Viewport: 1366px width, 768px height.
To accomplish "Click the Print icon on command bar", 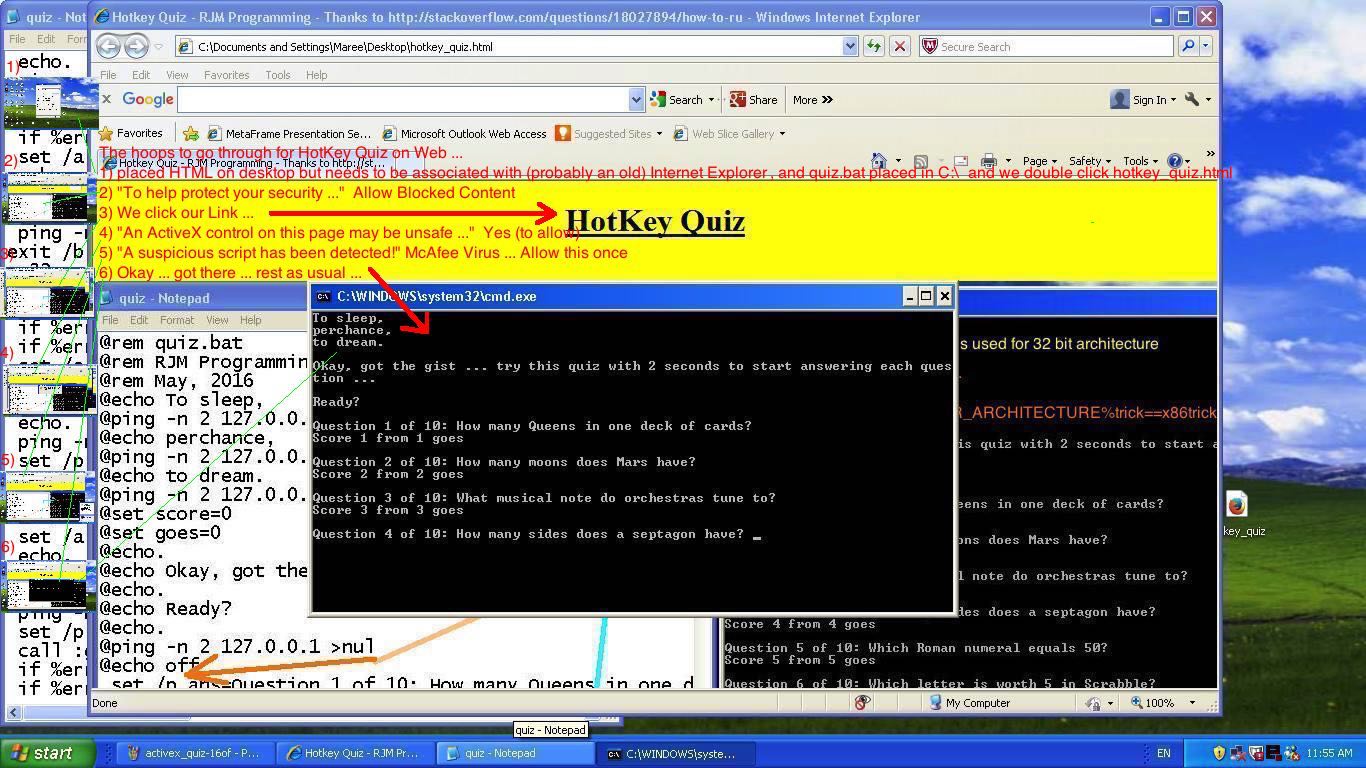I will click(x=988, y=160).
